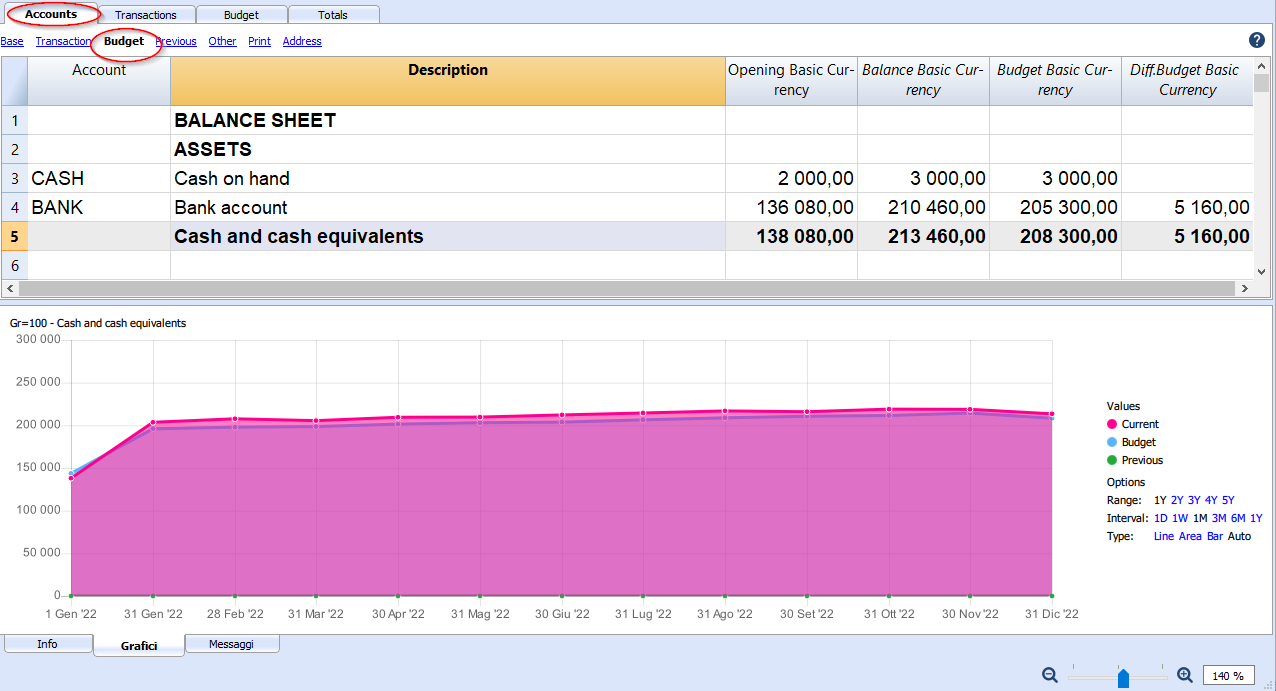Select the Budget view link
The width and height of the screenshot is (1276, 691).
point(124,41)
